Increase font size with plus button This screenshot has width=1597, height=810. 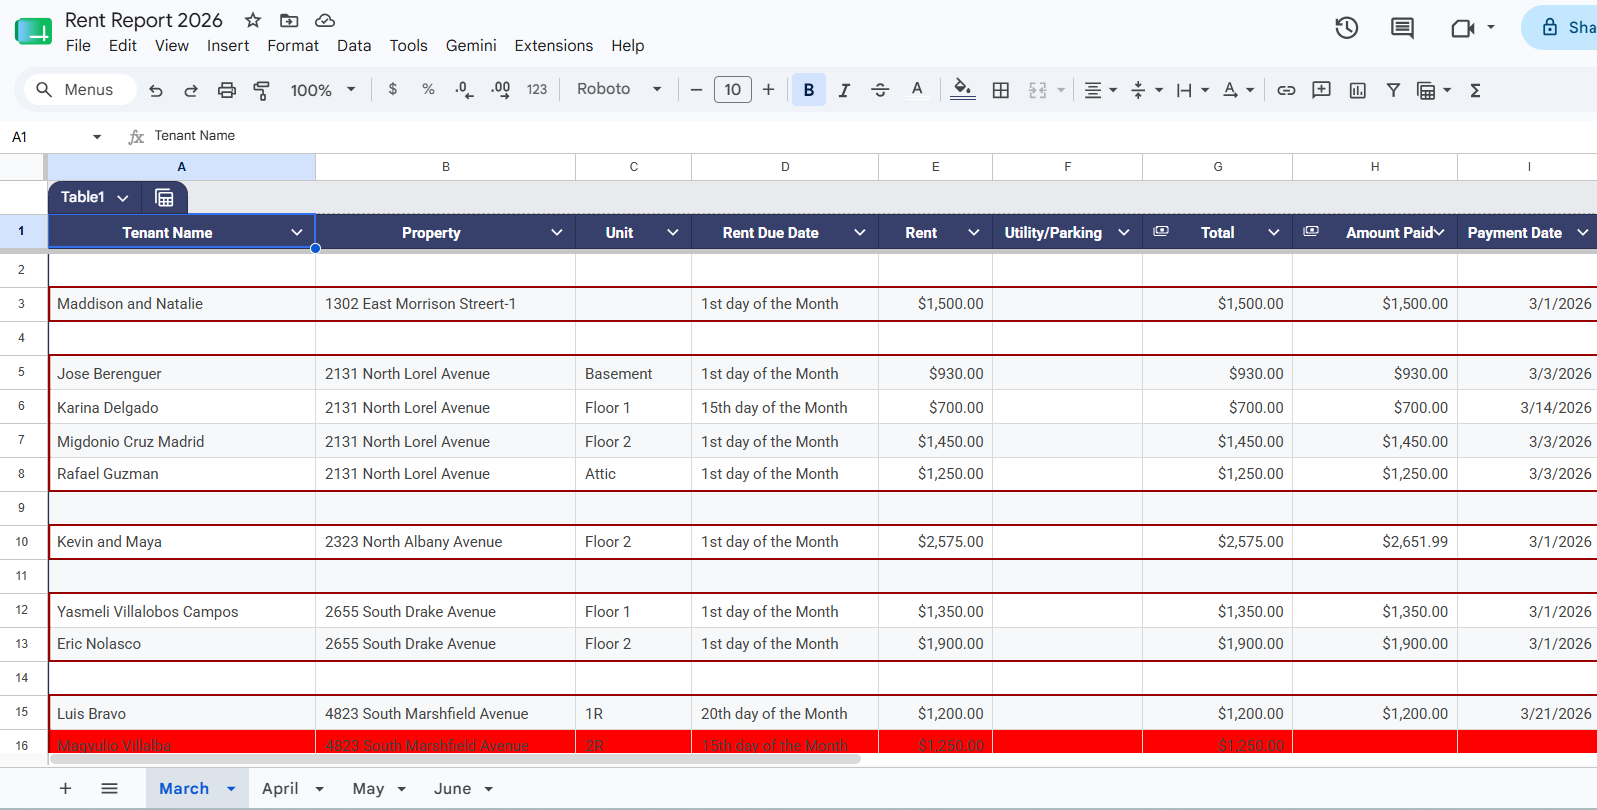click(768, 90)
